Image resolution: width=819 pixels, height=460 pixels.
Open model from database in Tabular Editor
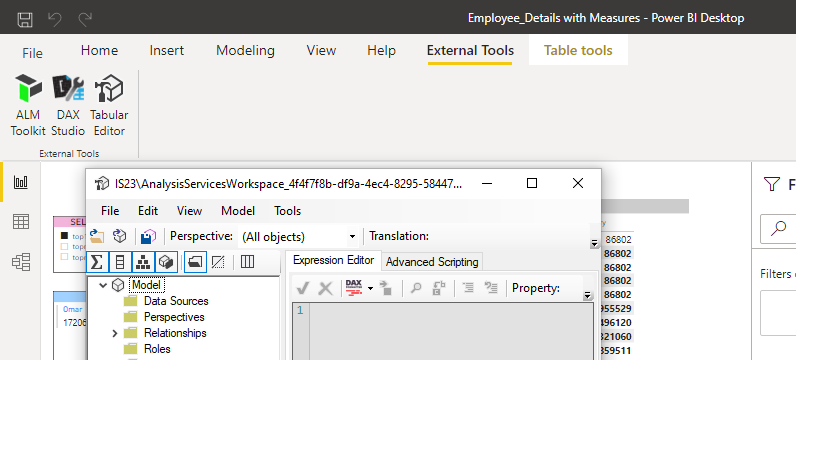pyautogui.click(x=120, y=236)
